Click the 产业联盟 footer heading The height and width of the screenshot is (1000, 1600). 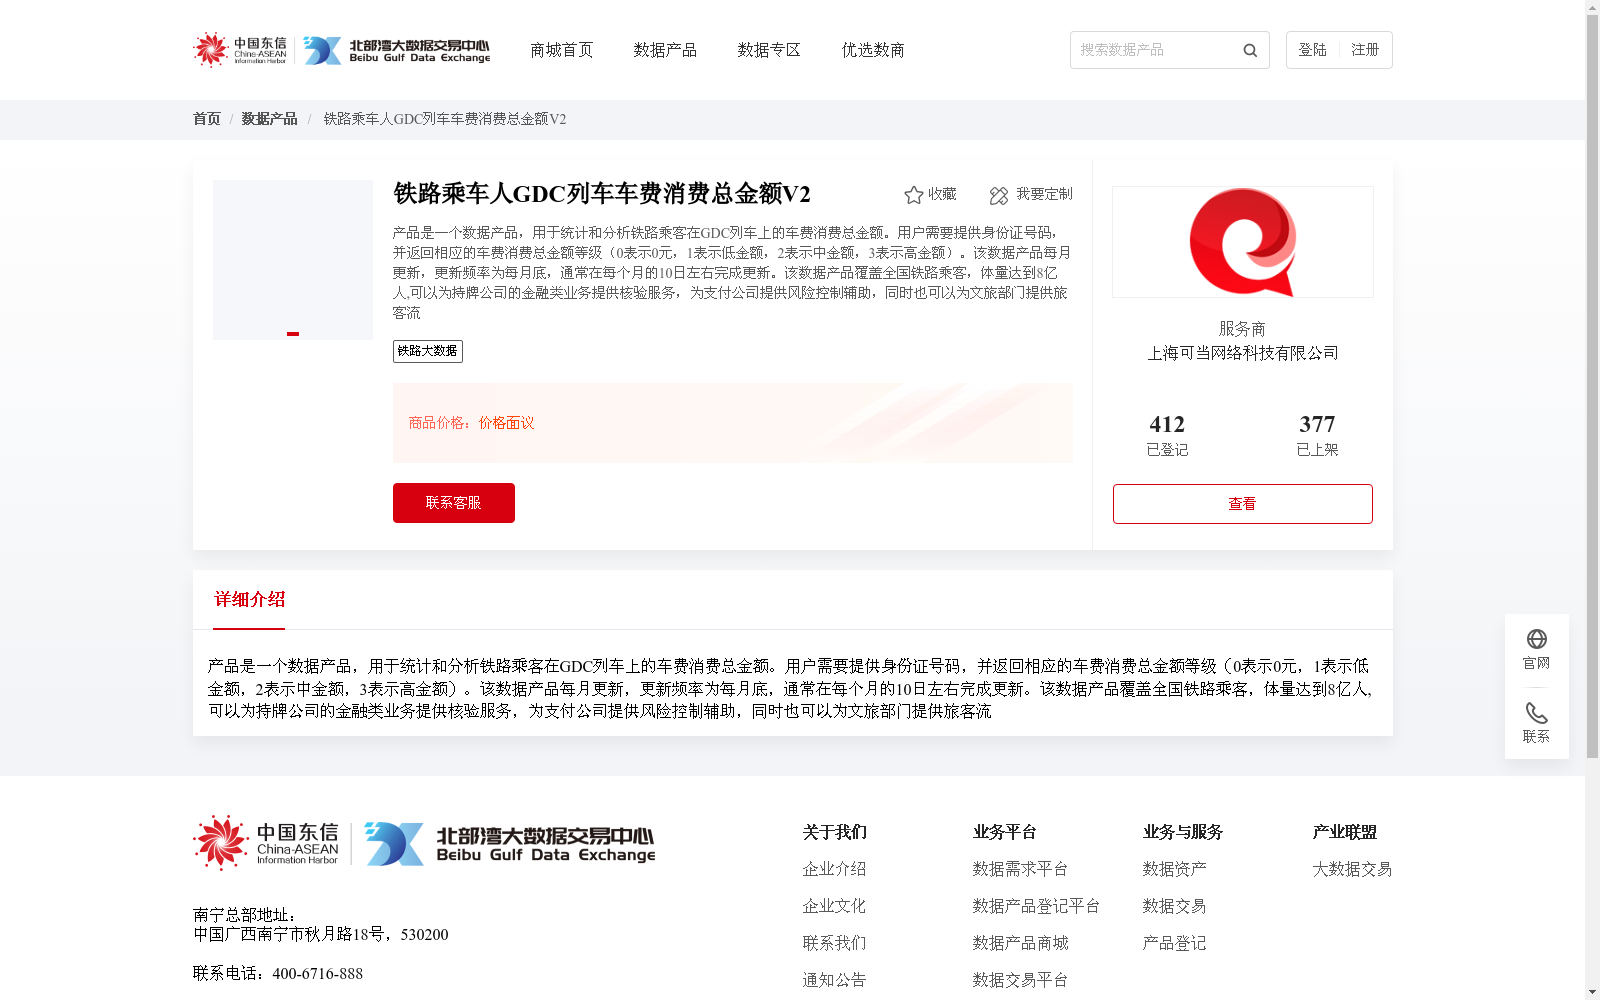(x=1344, y=832)
